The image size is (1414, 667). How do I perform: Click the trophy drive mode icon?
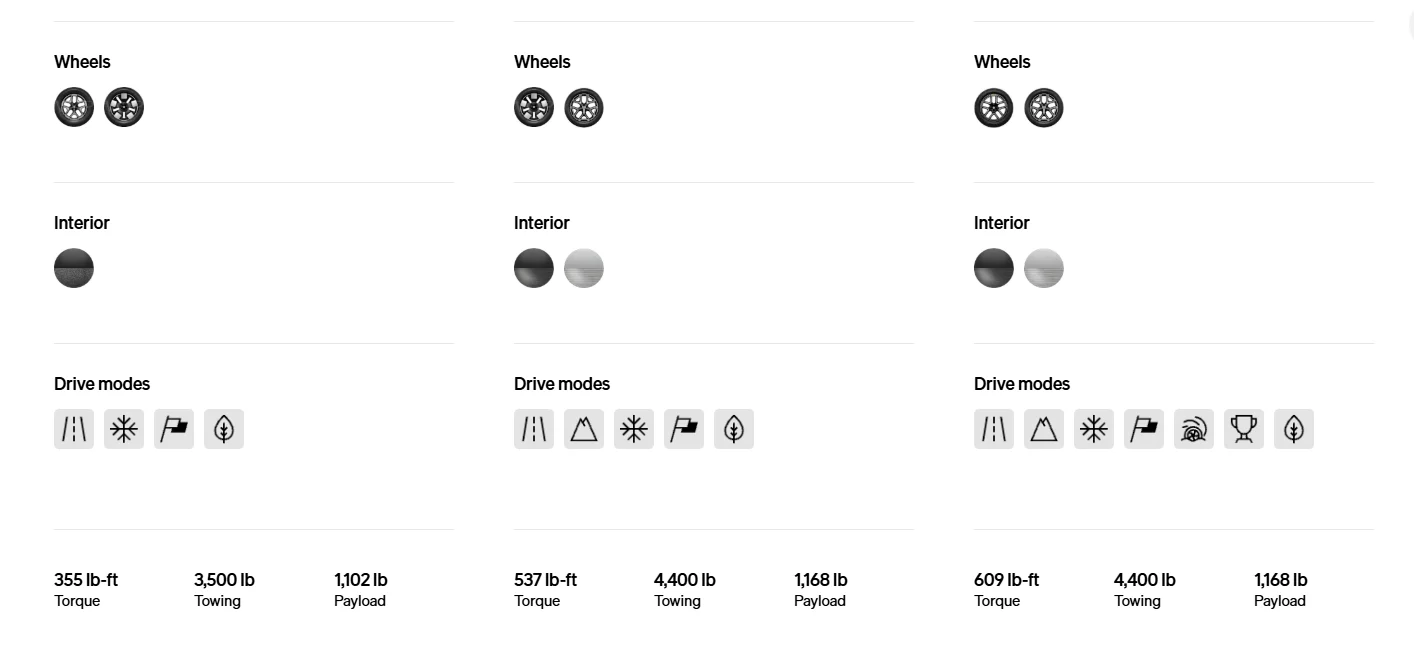(1244, 429)
